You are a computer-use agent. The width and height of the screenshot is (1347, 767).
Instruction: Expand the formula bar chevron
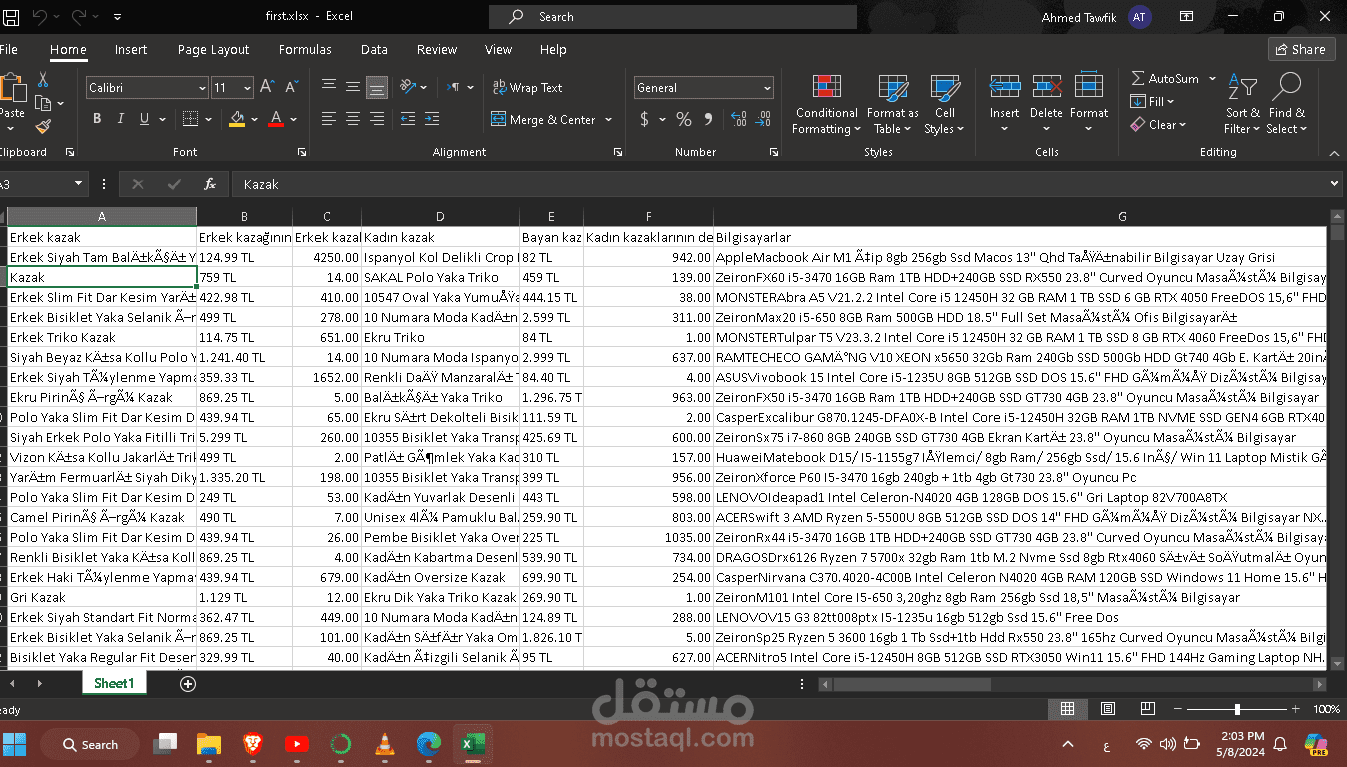[1334, 184]
